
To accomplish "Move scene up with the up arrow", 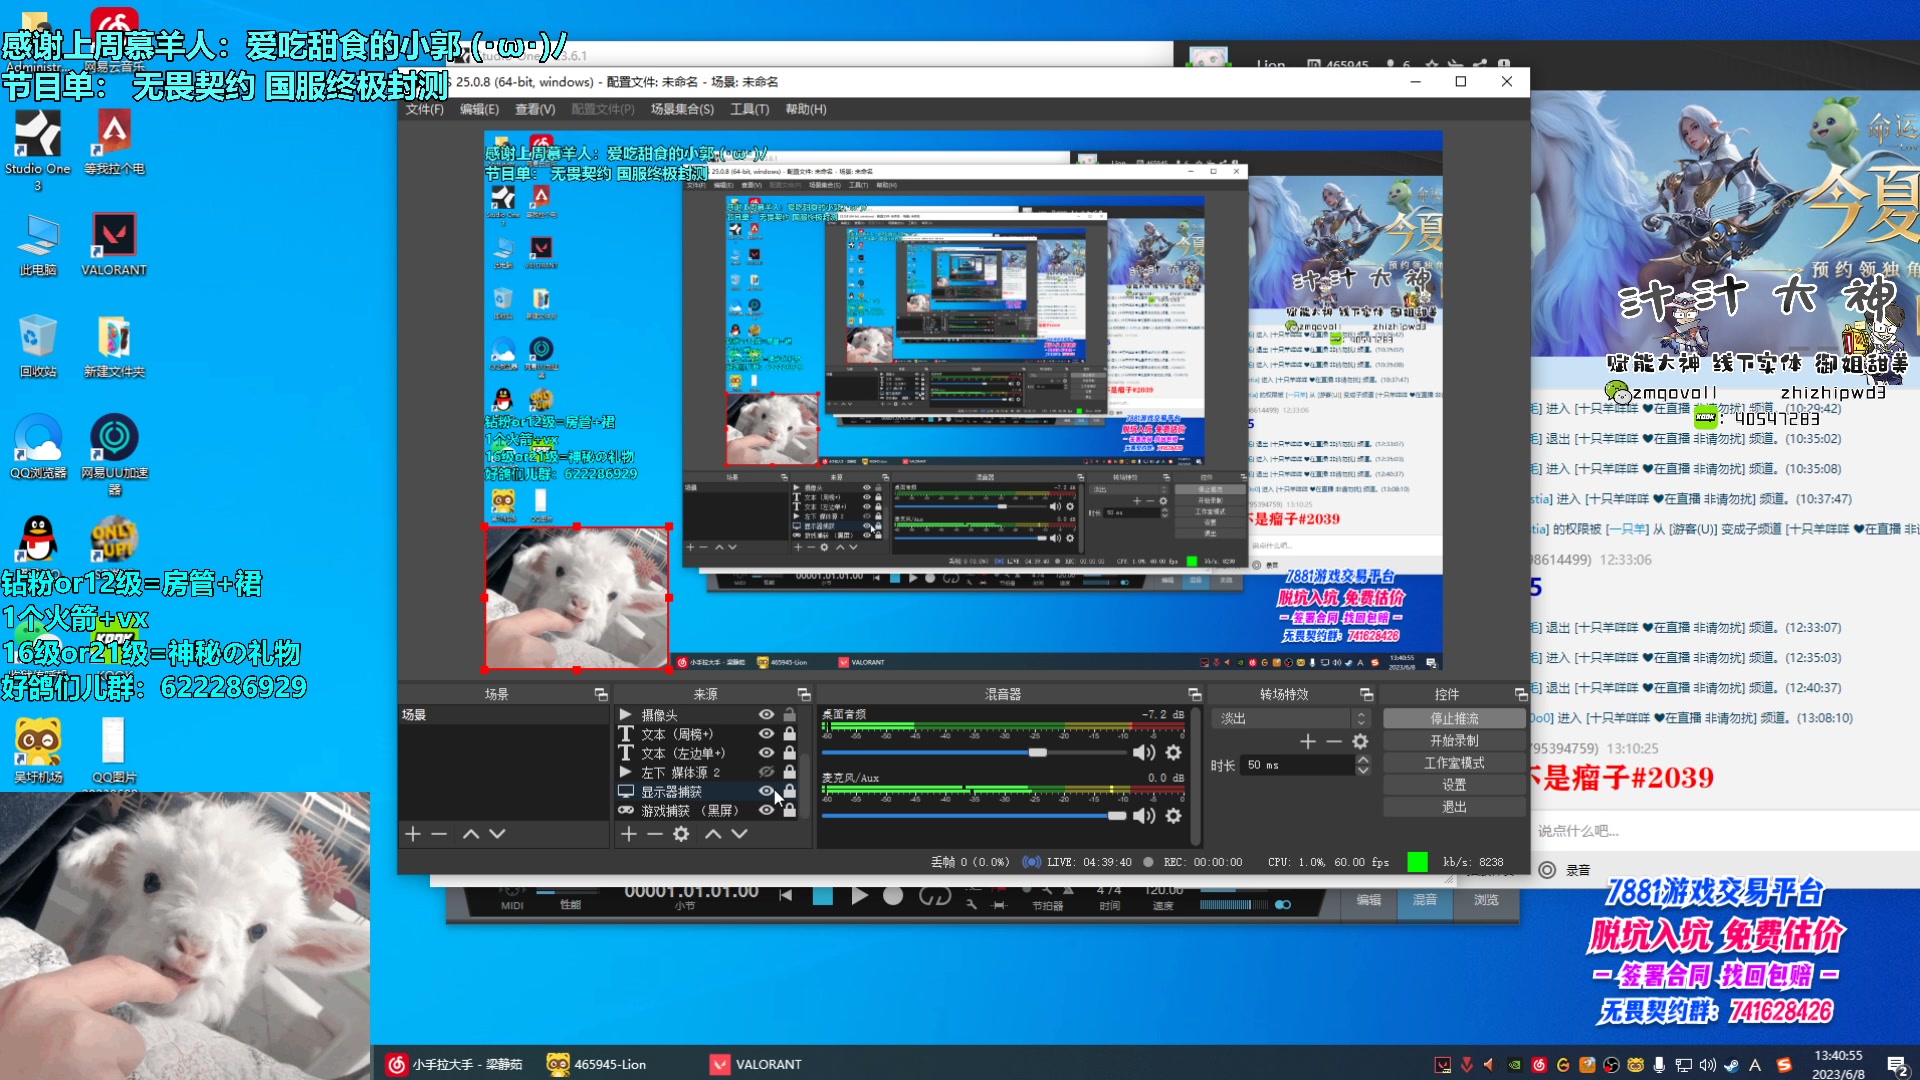I will pos(471,833).
